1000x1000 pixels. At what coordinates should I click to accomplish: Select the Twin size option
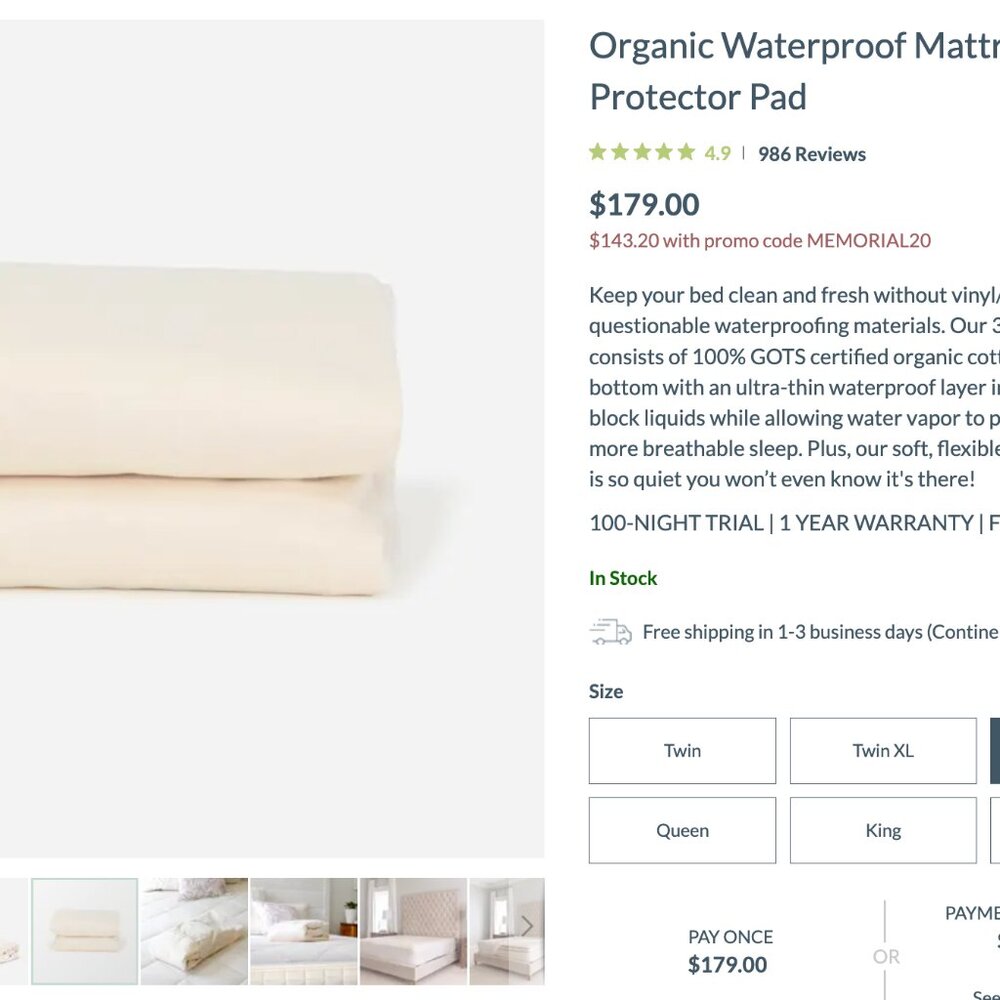click(x=682, y=750)
